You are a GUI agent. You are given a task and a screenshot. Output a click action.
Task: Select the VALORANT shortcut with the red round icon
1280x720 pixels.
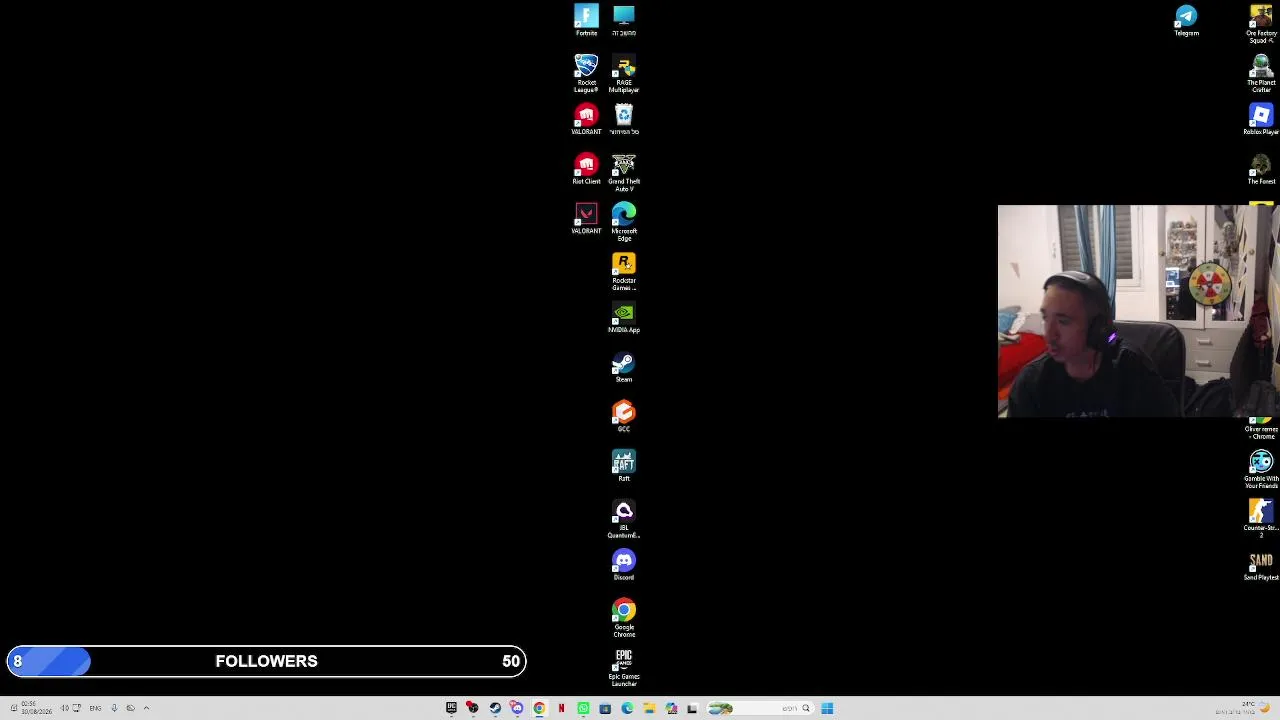(x=586, y=119)
